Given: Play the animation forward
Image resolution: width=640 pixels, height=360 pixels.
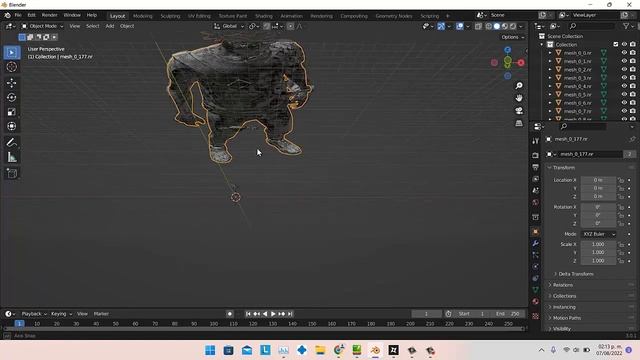Looking at the screenshot, I should pyautogui.click(x=273, y=314).
